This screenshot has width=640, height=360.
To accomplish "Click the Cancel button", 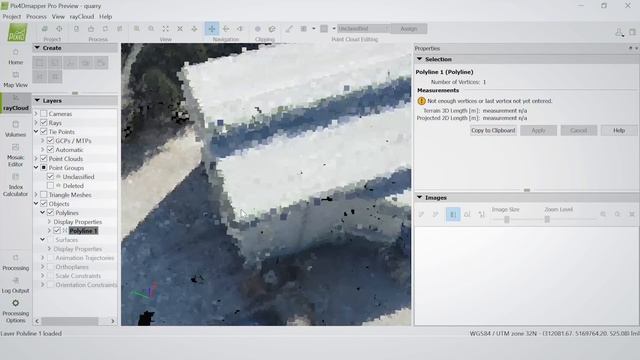I will (578, 130).
